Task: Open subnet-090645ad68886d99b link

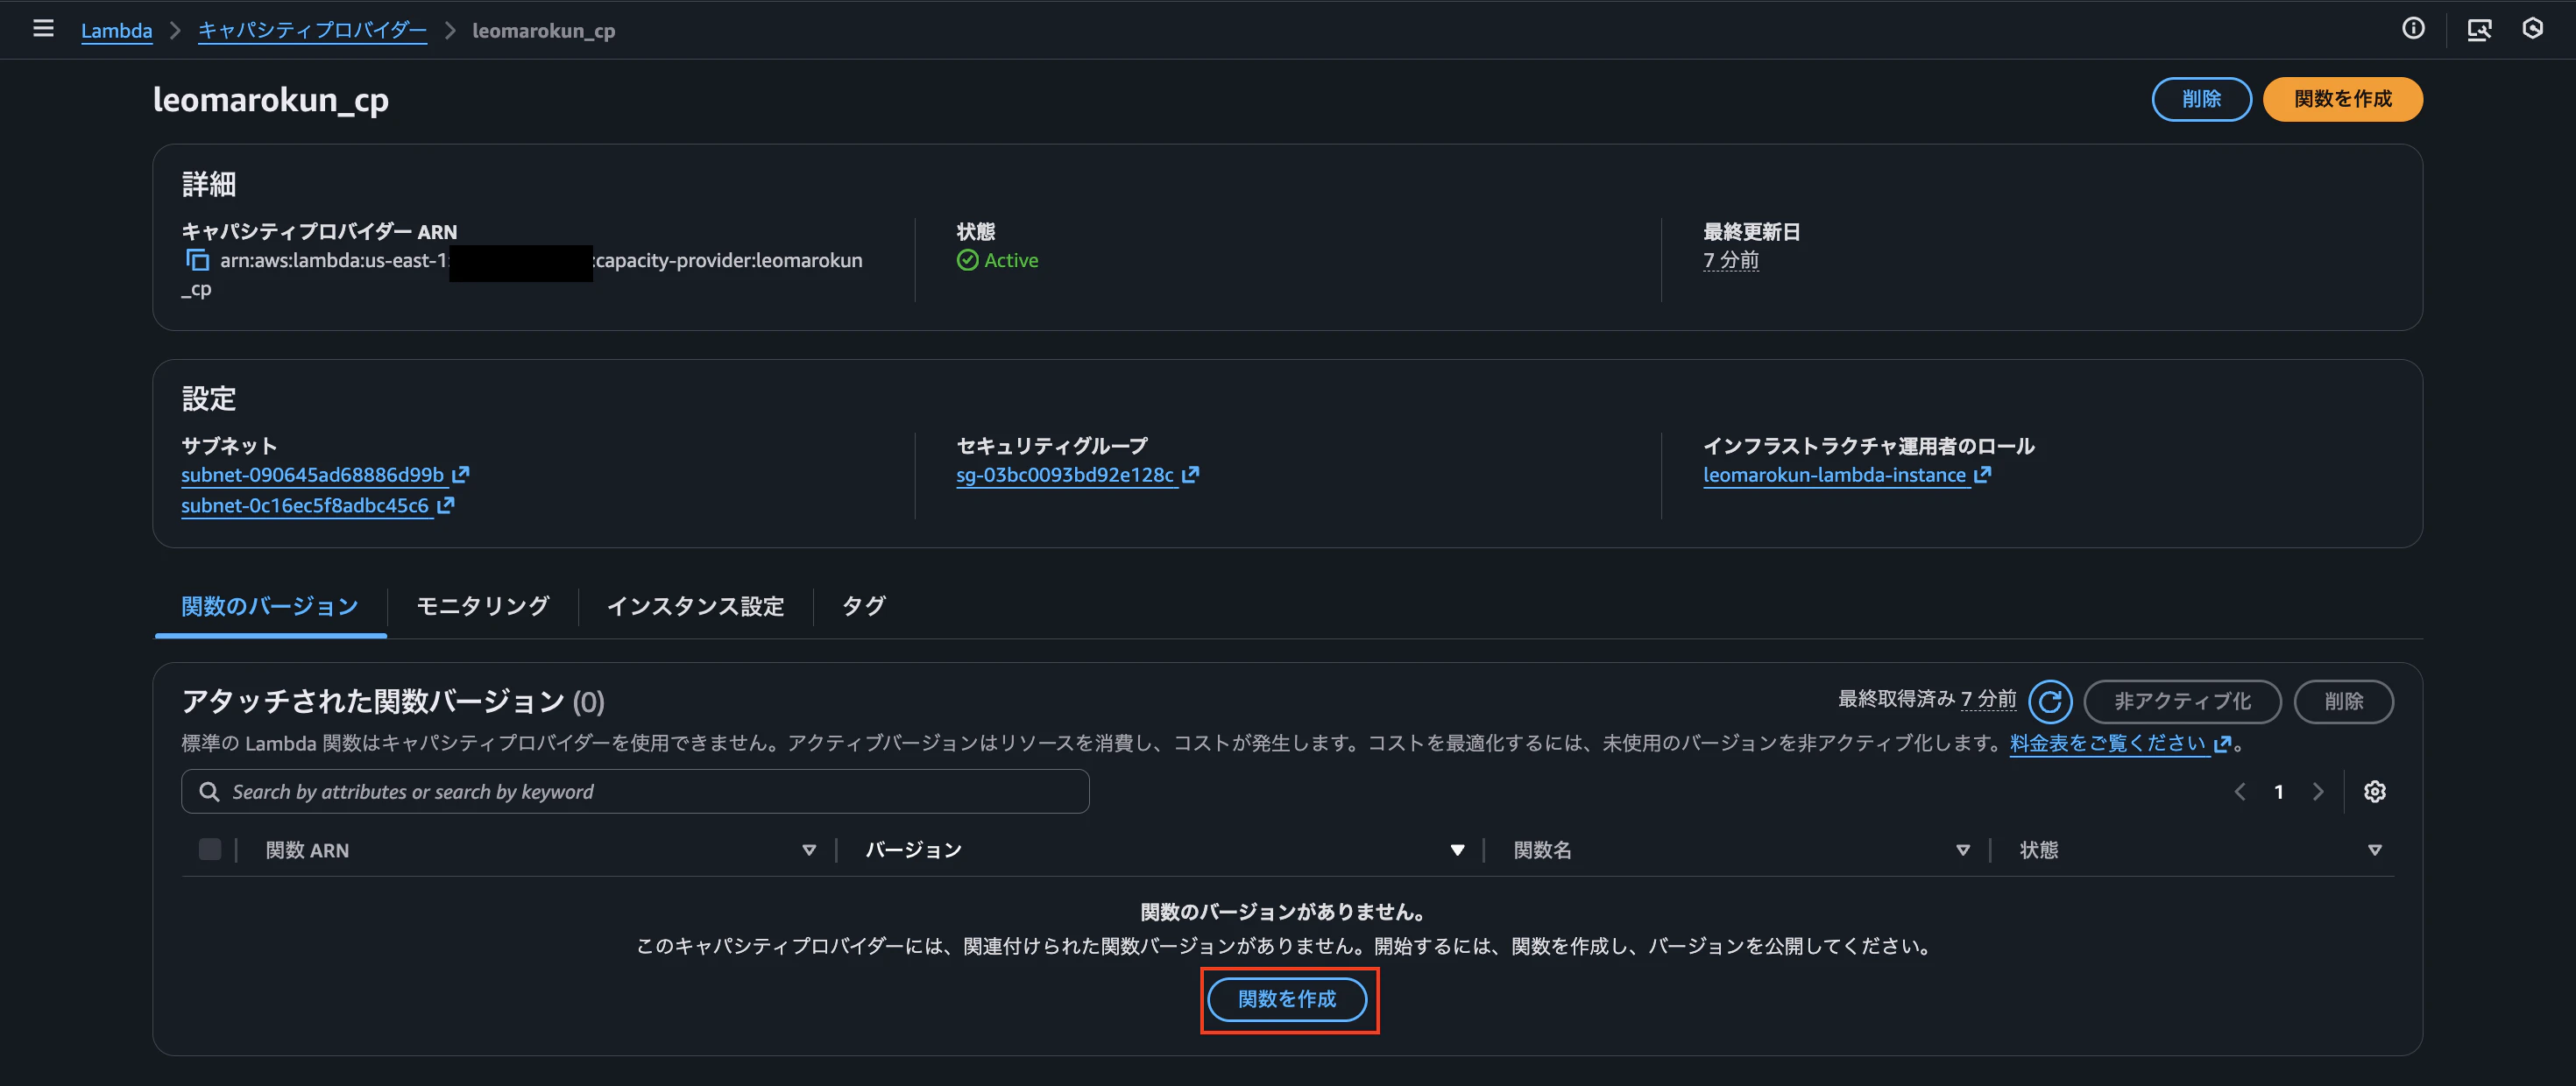Action: (x=324, y=475)
